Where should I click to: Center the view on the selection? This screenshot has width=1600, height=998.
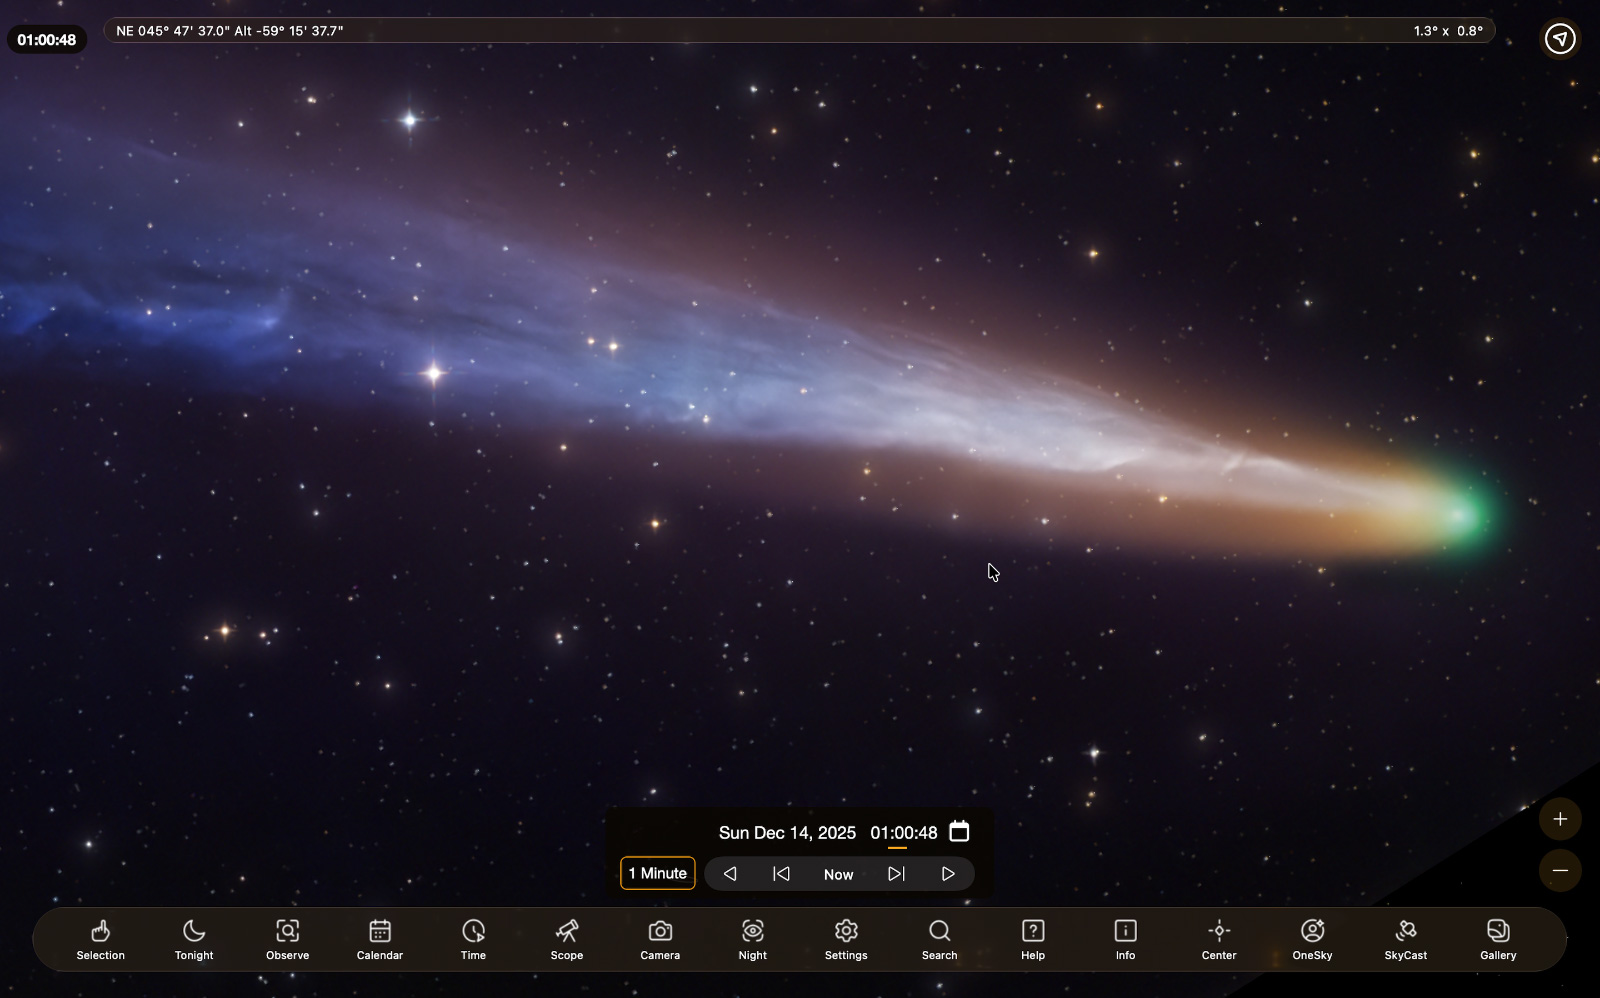tap(1218, 940)
